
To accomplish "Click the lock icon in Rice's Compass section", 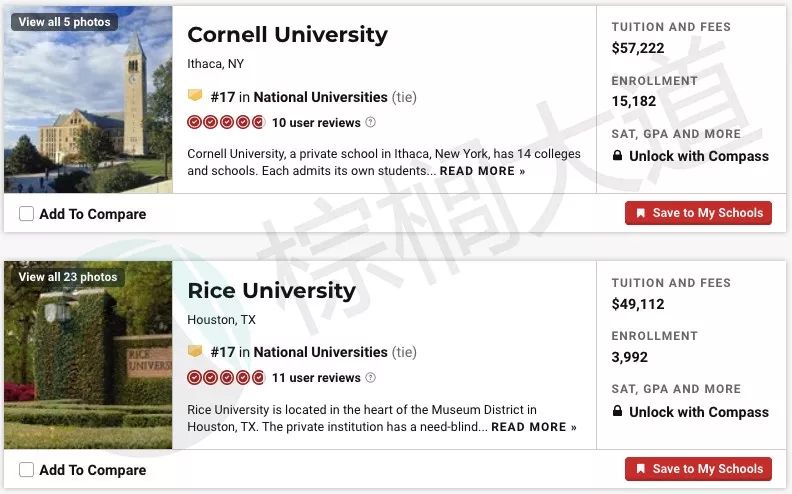I will pyautogui.click(x=617, y=411).
